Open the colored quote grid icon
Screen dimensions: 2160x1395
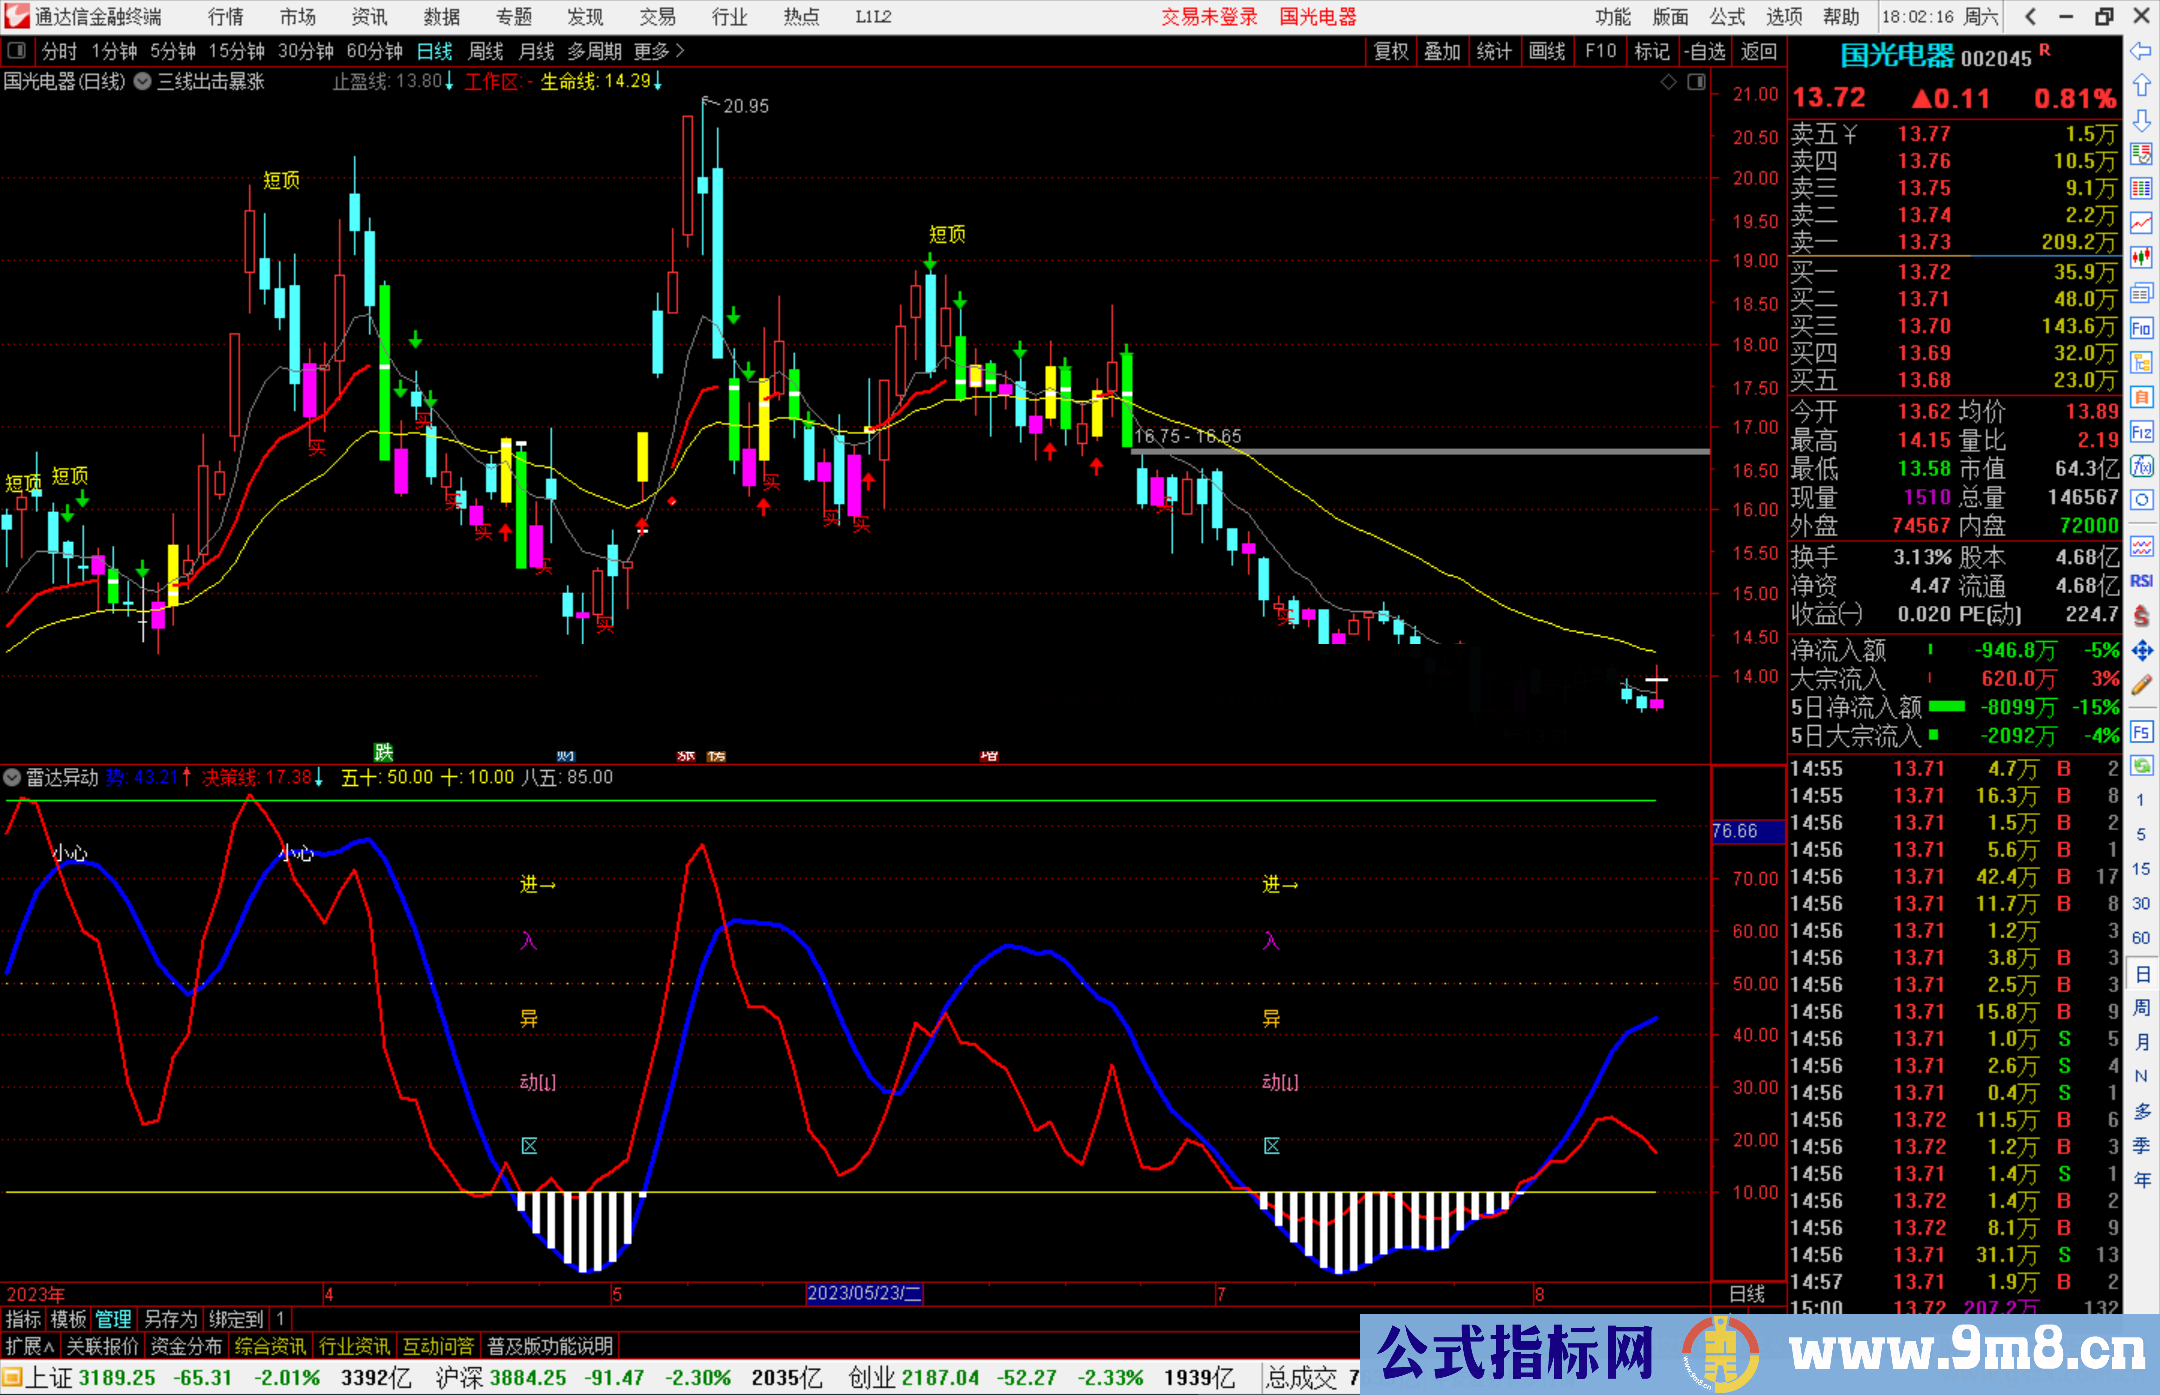point(2141,189)
